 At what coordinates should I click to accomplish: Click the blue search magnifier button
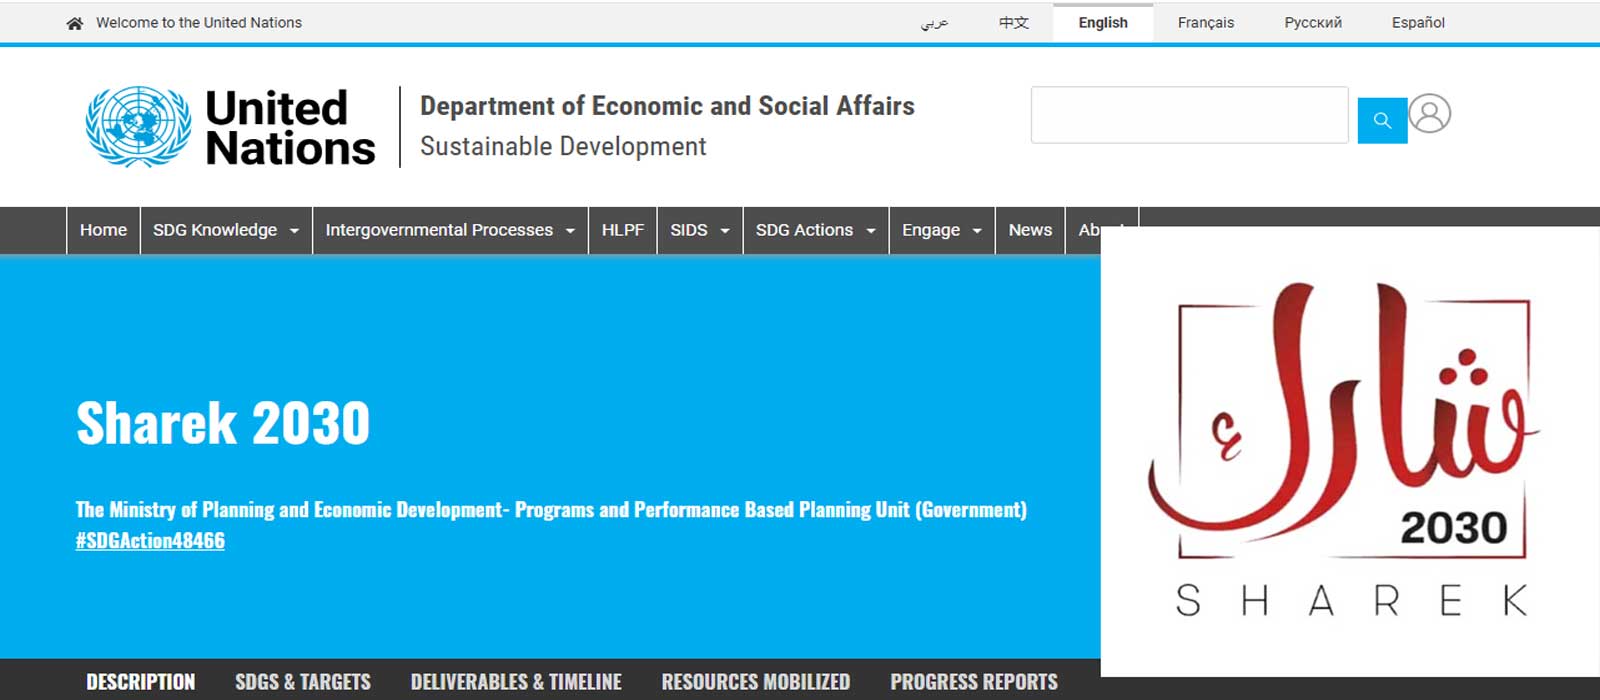pos(1382,120)
